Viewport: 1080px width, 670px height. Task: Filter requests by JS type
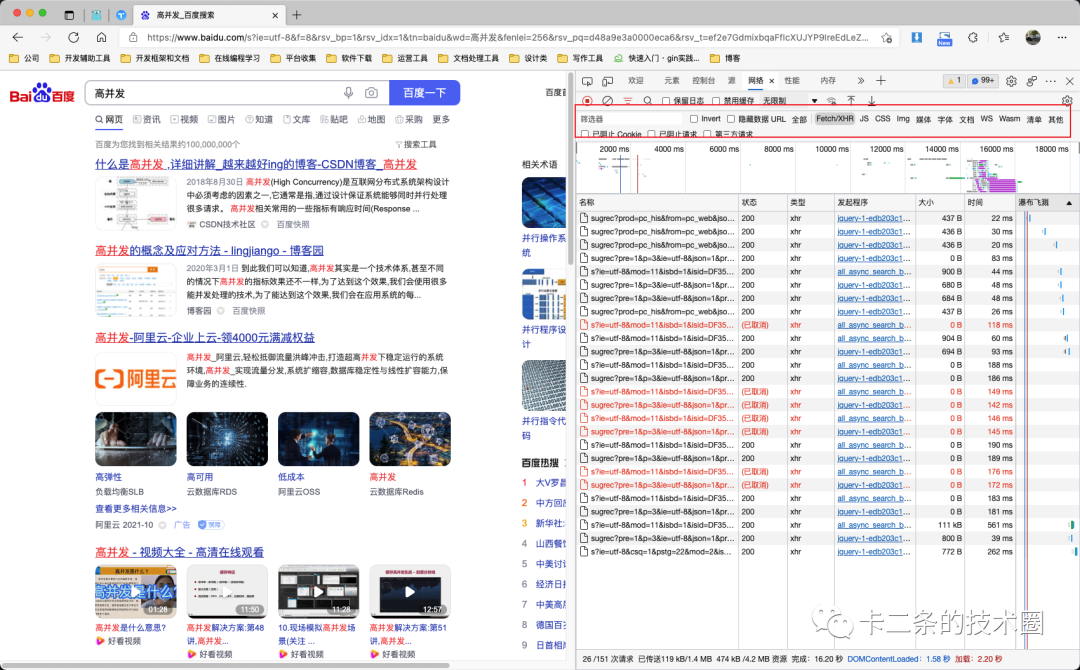pos(864,119)
